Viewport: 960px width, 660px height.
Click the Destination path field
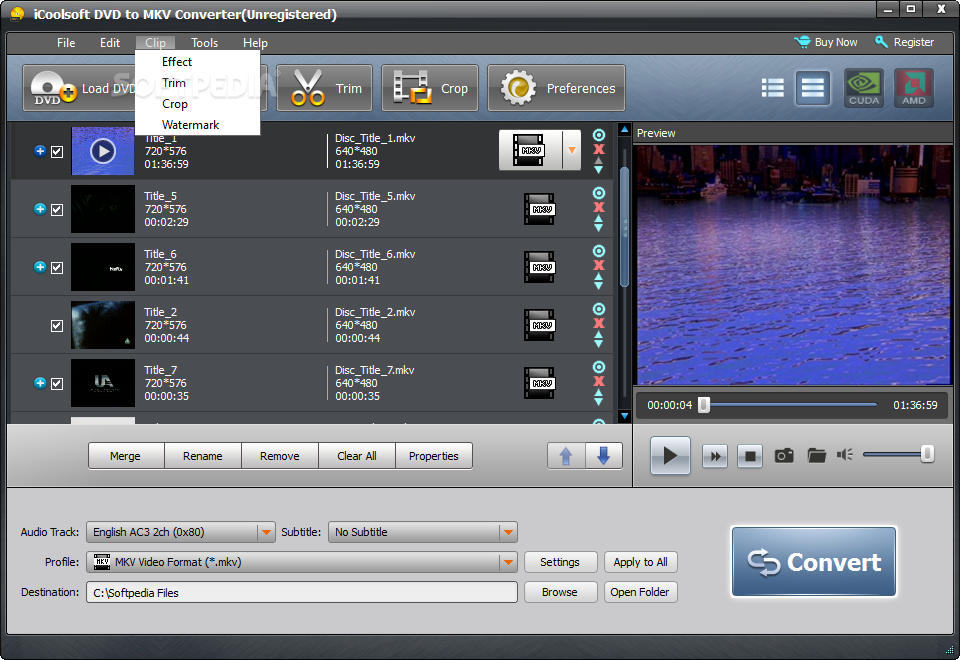302,593
